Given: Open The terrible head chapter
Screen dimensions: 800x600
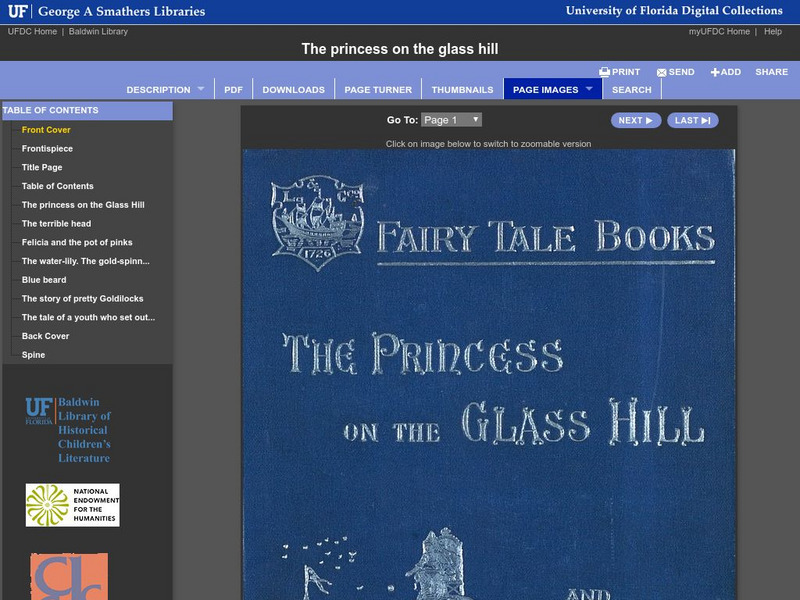Looking at the screenshot, I should coord(56,223).
